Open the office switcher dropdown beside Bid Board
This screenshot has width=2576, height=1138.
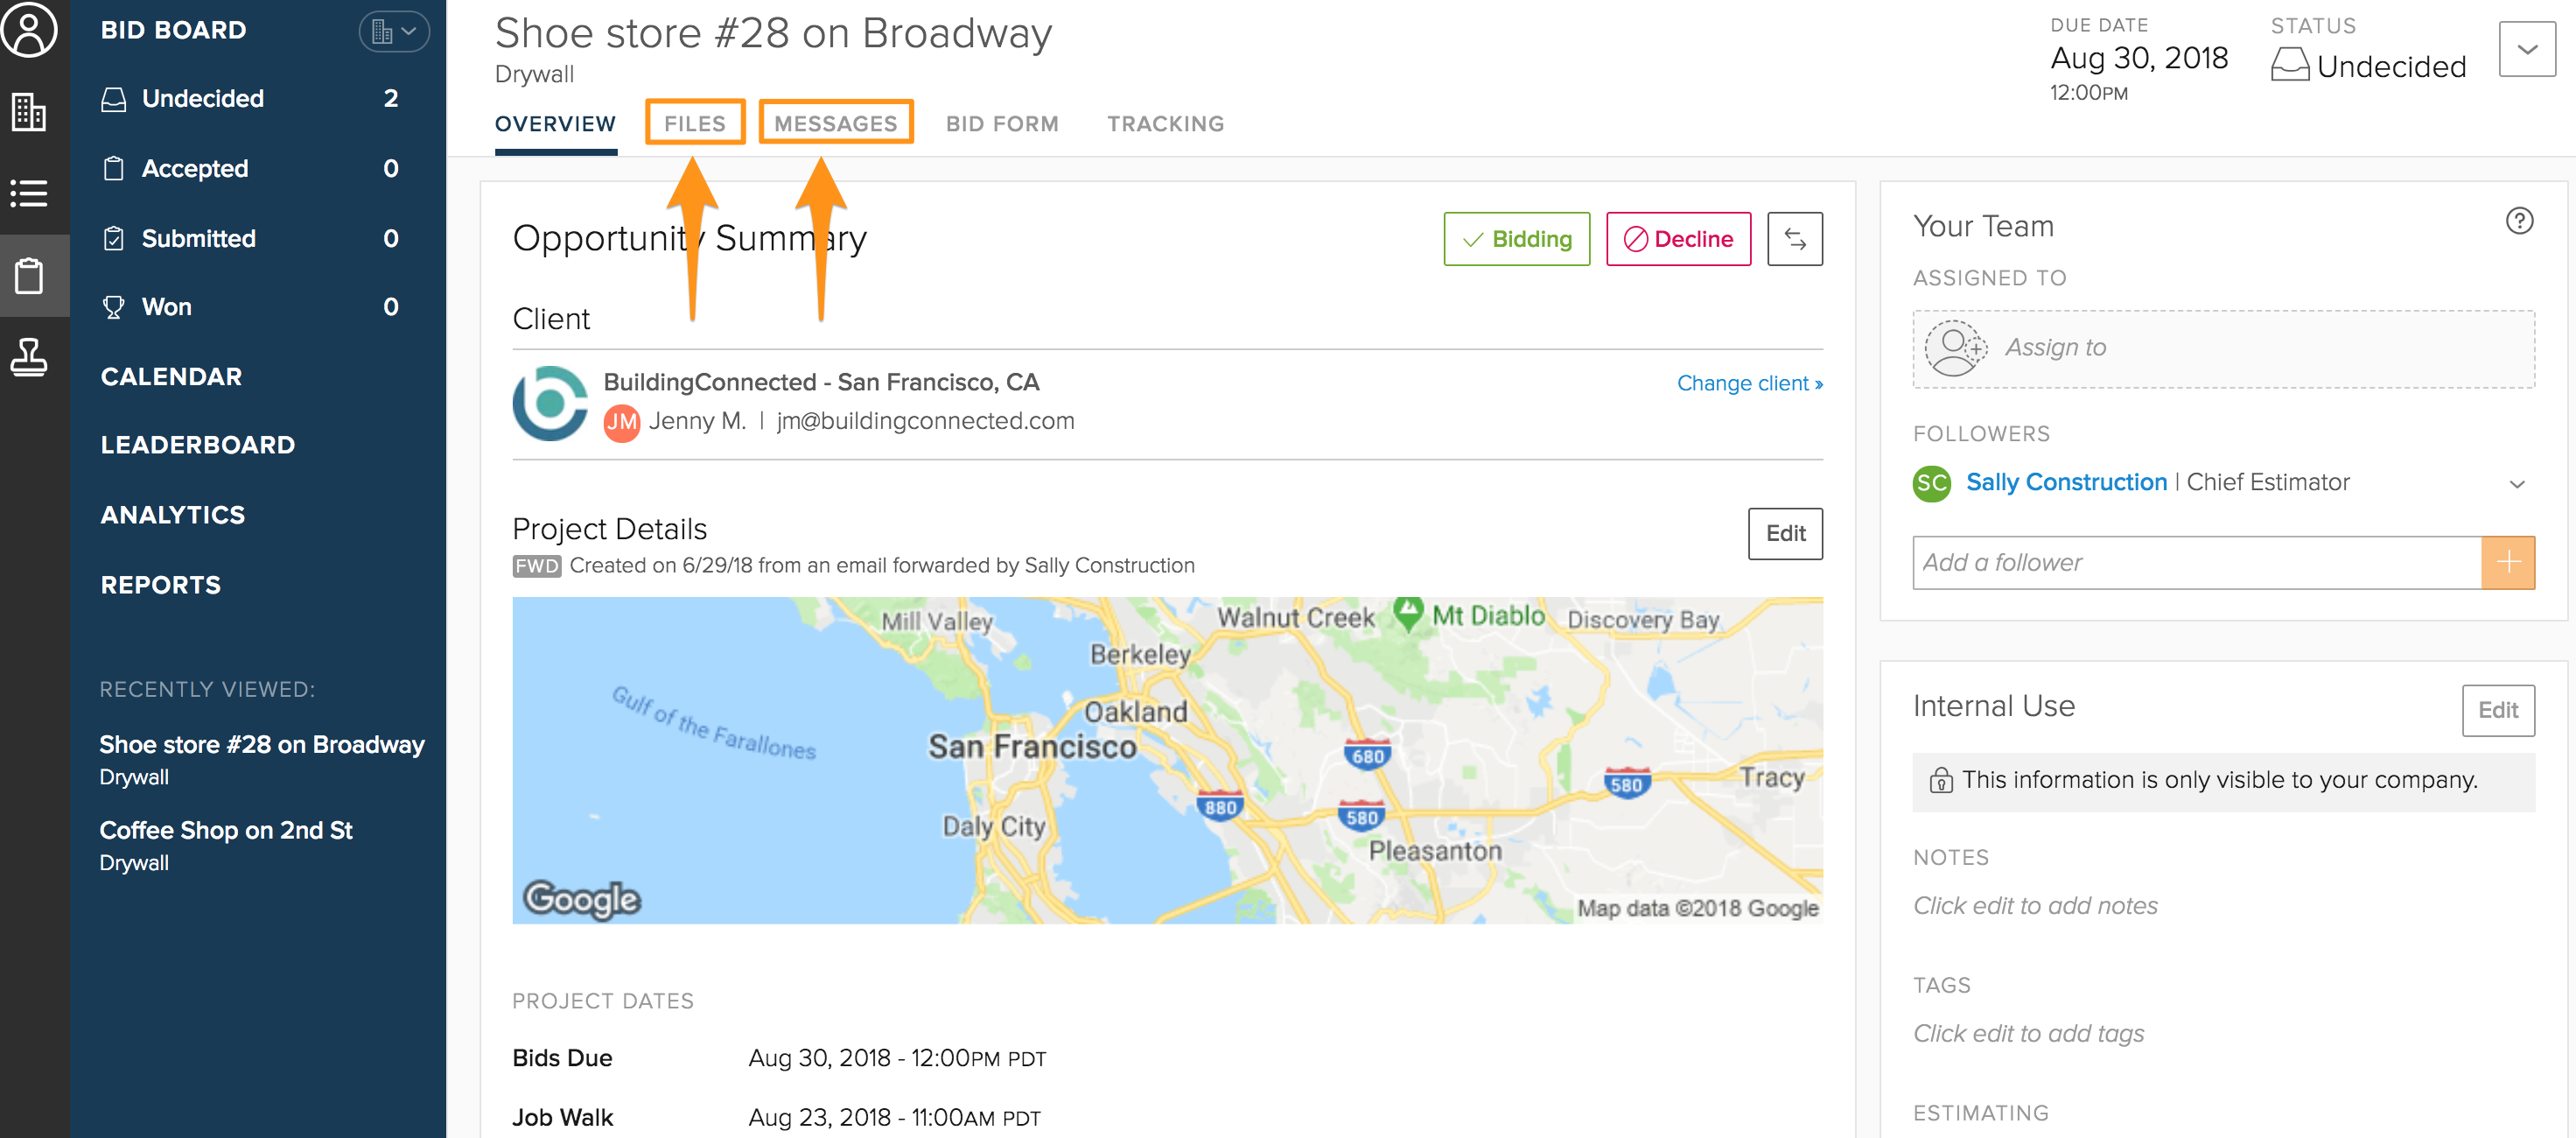click(x=394, y=31)
